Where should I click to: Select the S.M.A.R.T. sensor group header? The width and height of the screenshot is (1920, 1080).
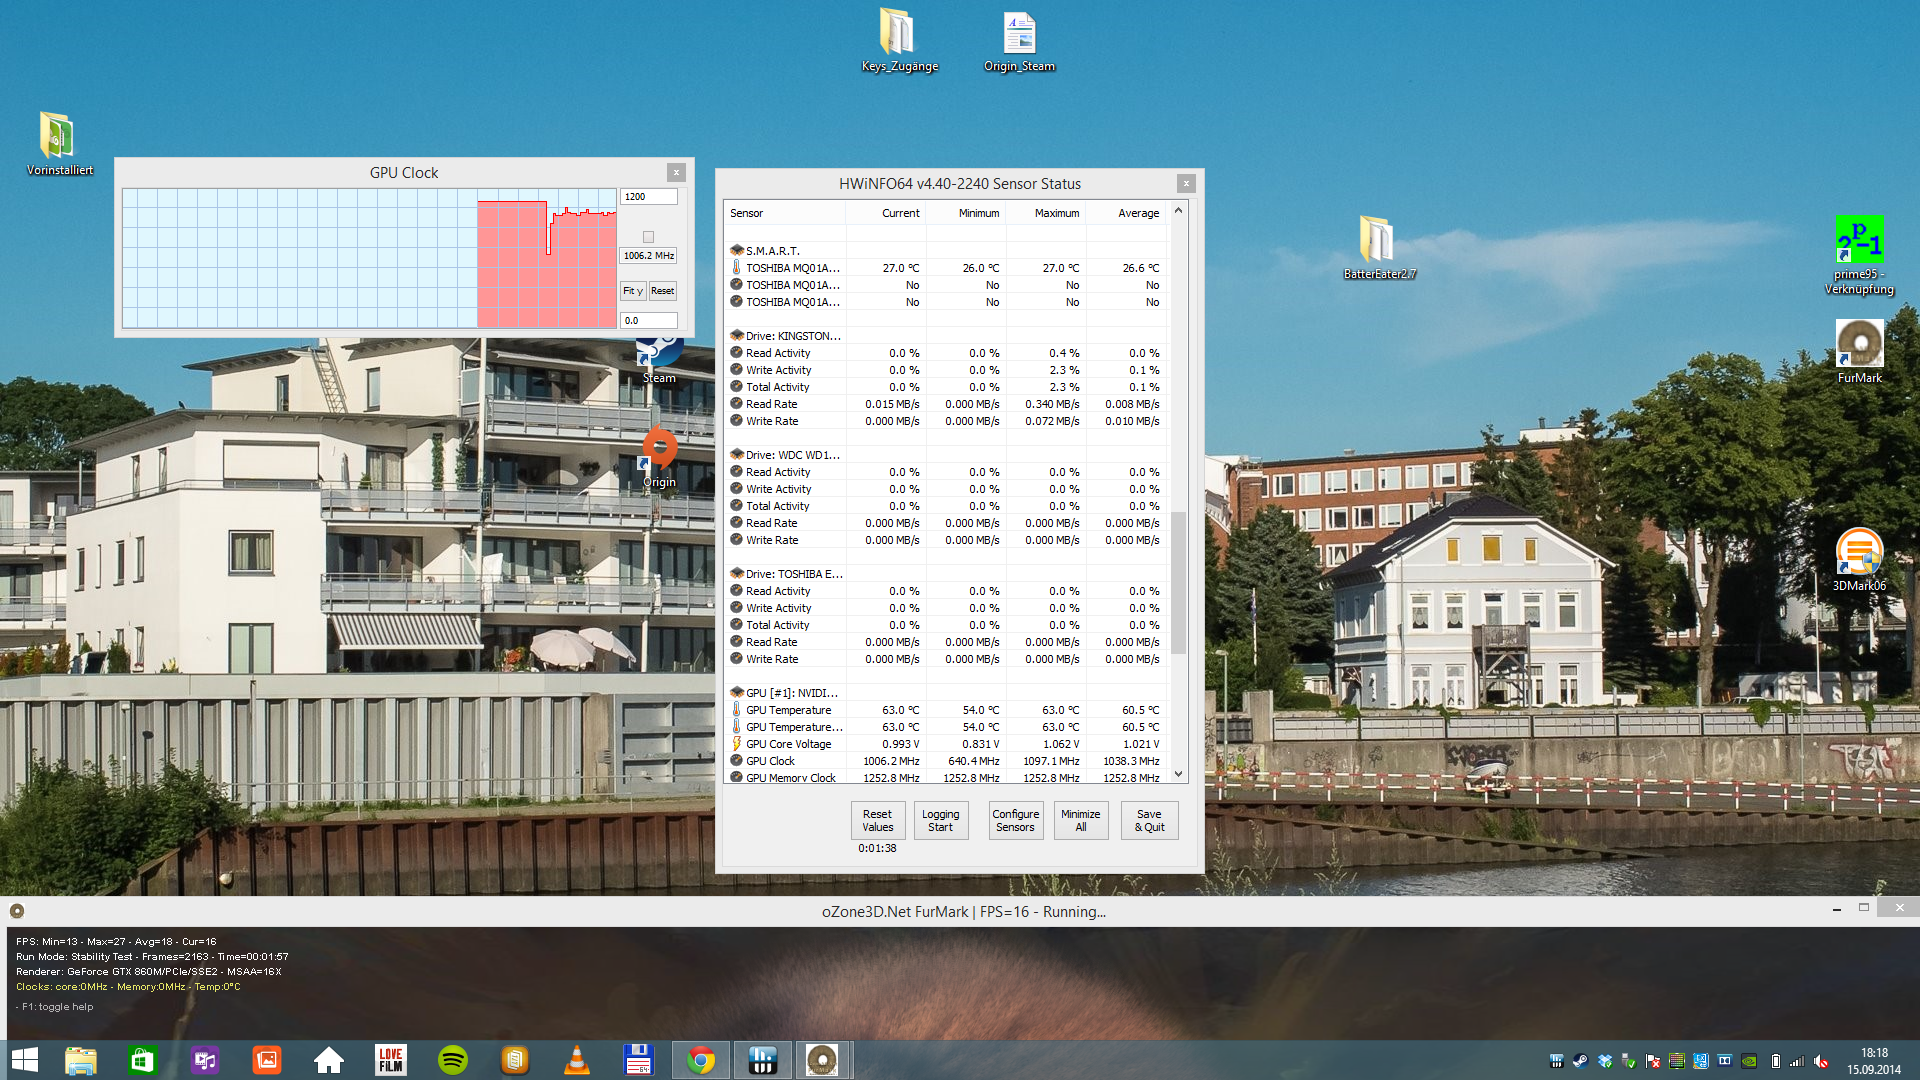(772, 251)
